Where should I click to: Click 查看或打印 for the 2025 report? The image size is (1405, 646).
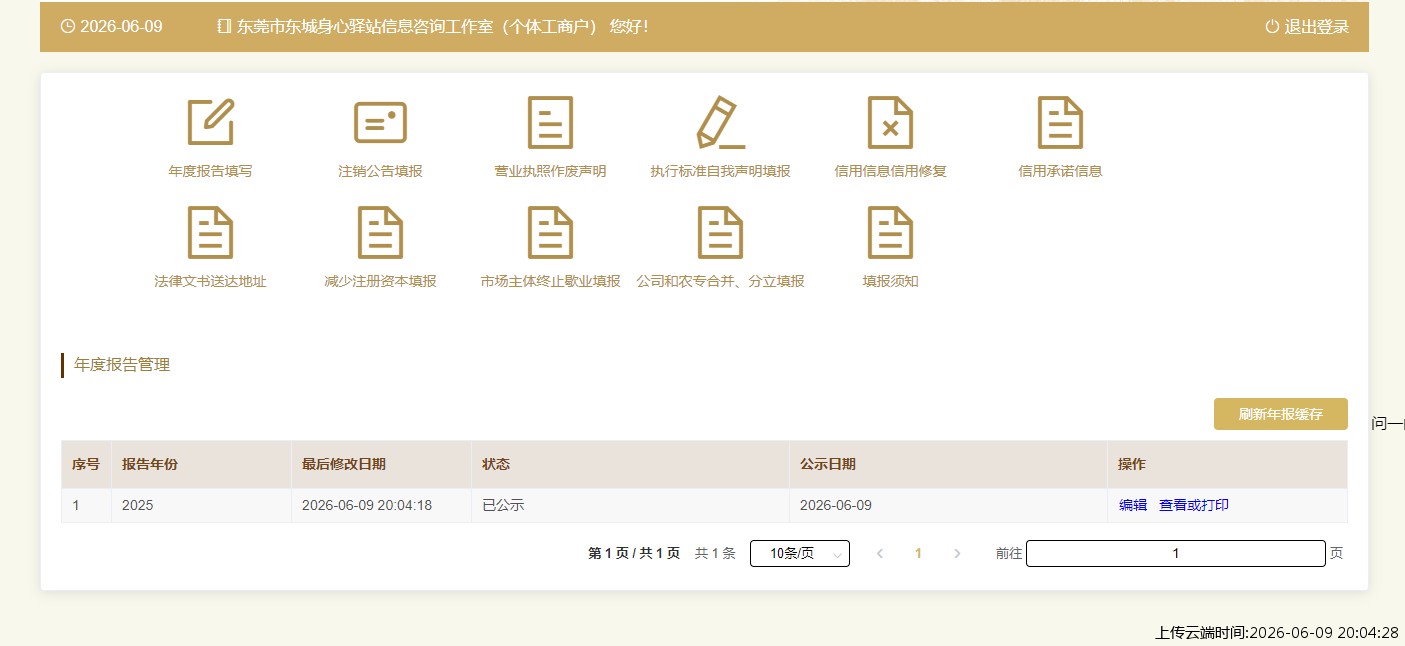[1194, 506]
